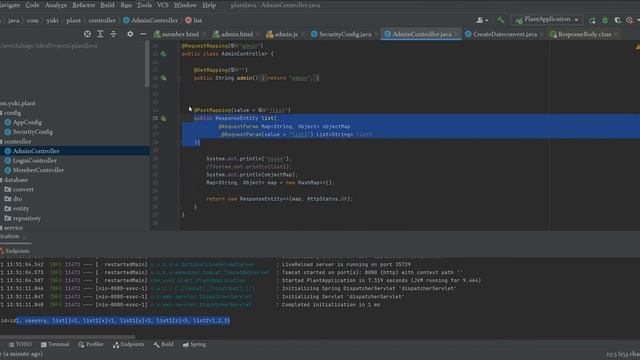Select yuki breadcrumb in navigation bar
This screenshot has width=640, height=360.
[52, 20]
